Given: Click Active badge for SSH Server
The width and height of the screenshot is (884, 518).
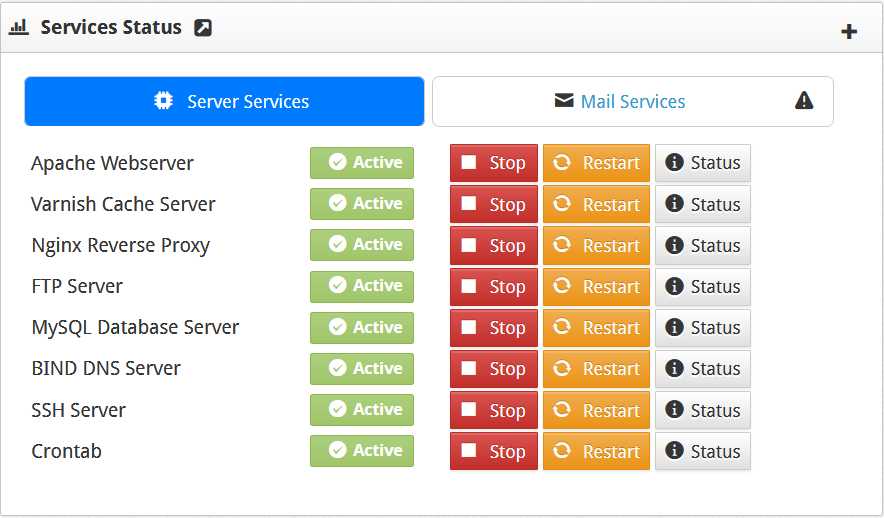Looking at the screenshot, I should click(x=362, y=410).
